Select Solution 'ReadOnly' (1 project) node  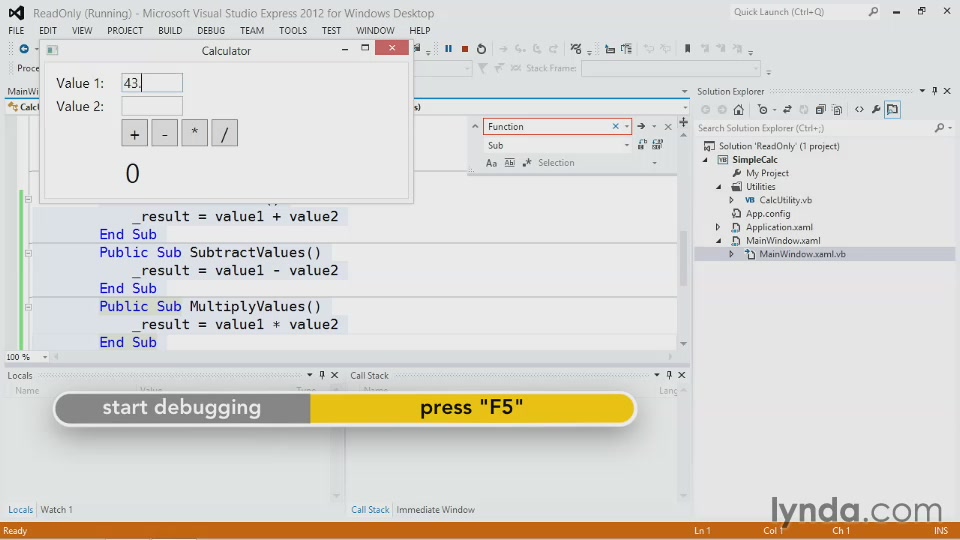(779, 146)
